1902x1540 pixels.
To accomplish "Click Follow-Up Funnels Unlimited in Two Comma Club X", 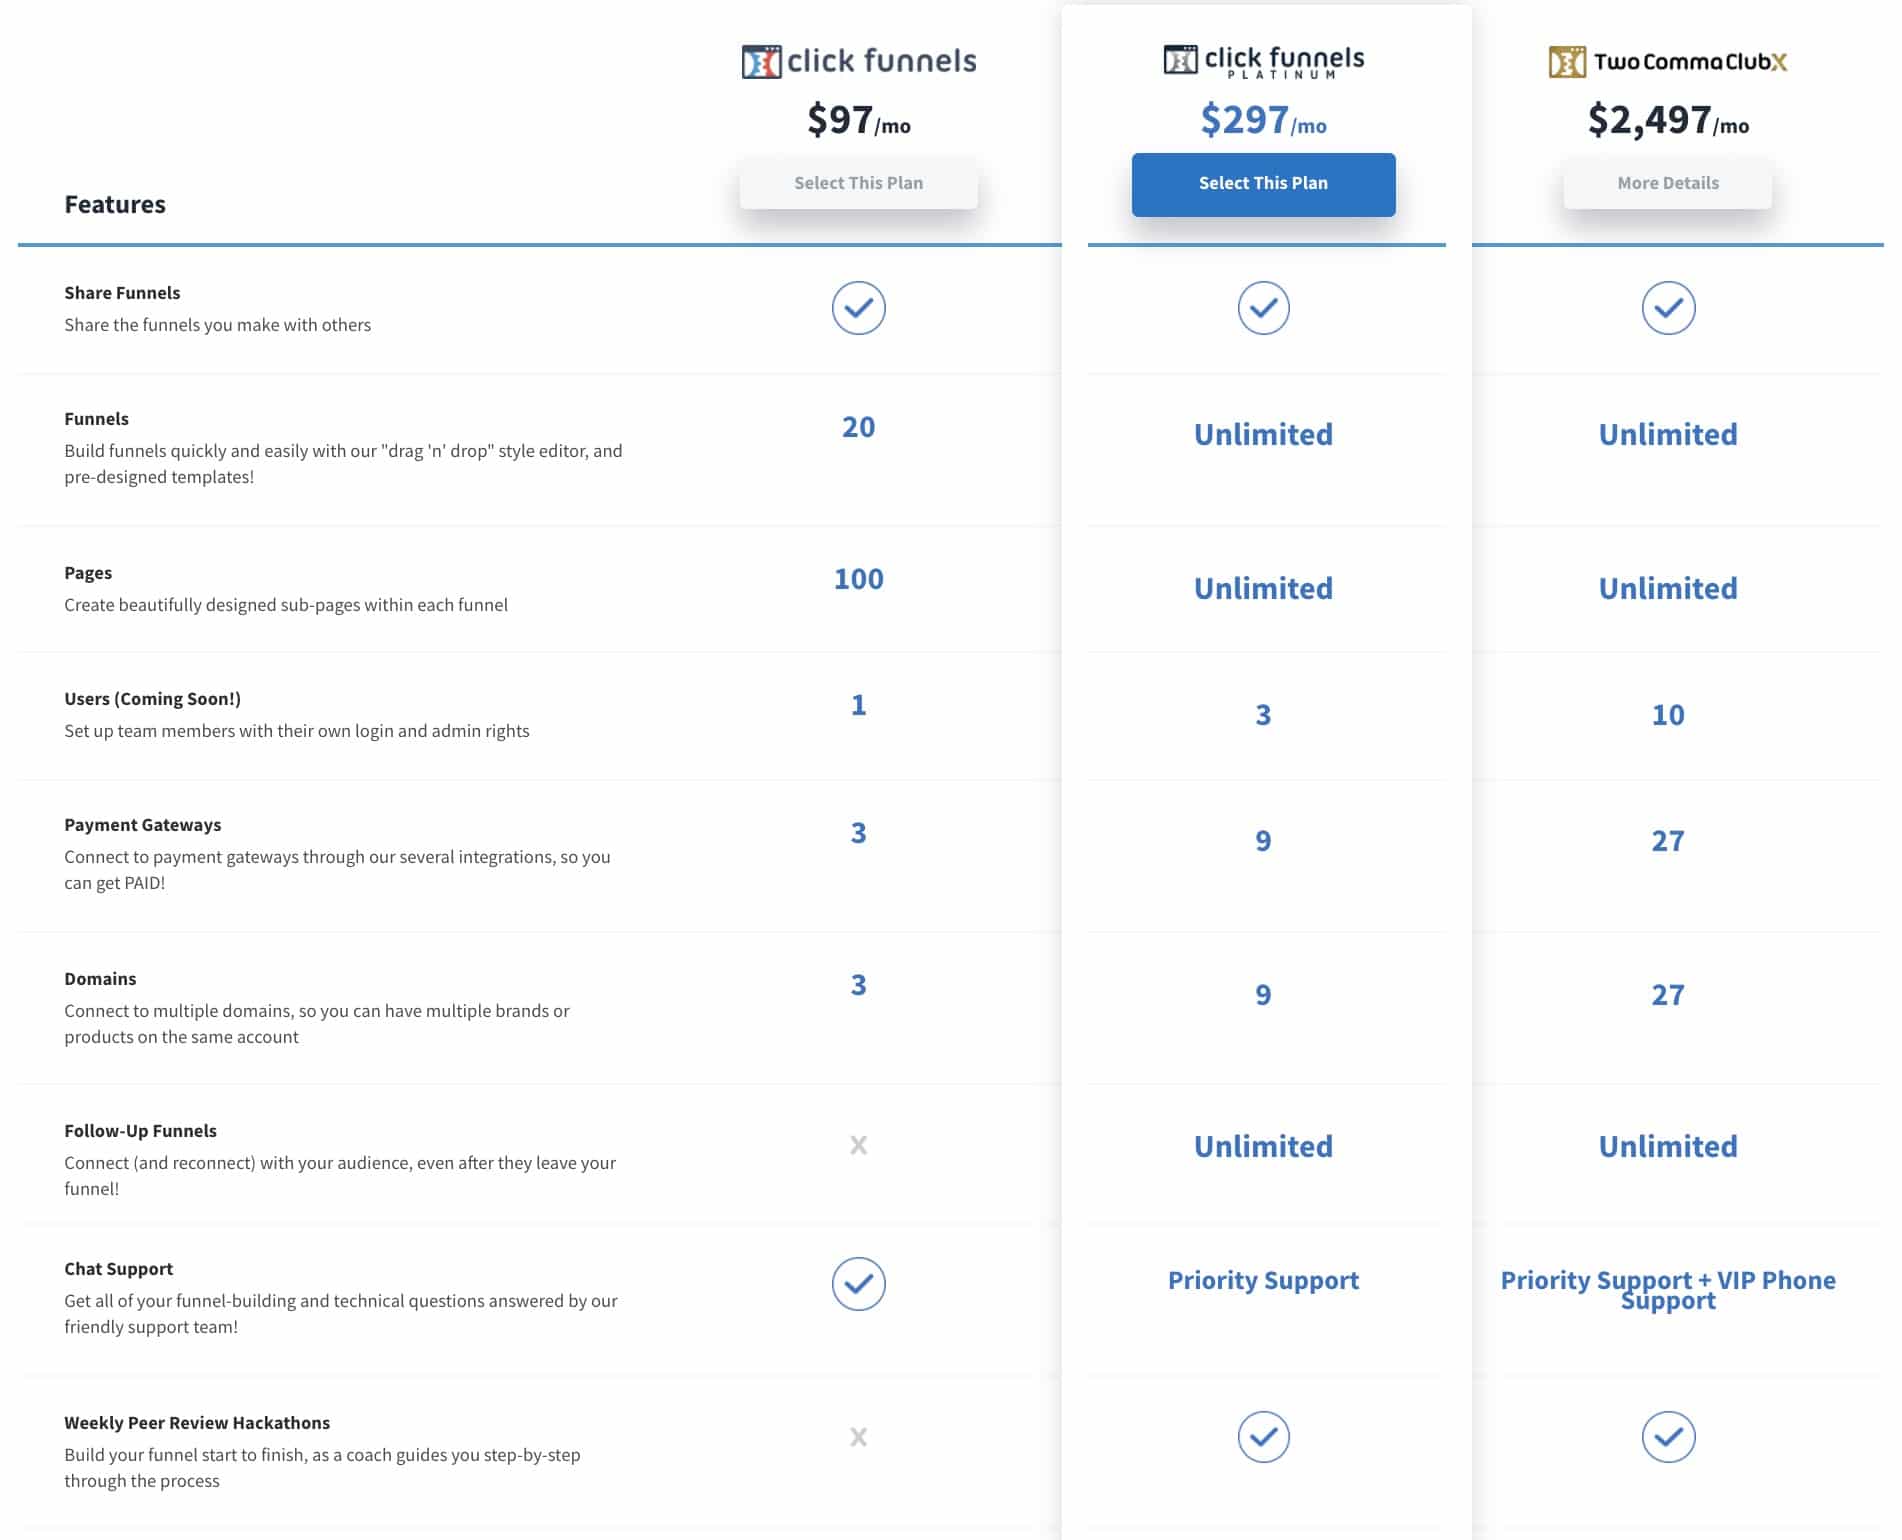I will pos(1668,1147).
